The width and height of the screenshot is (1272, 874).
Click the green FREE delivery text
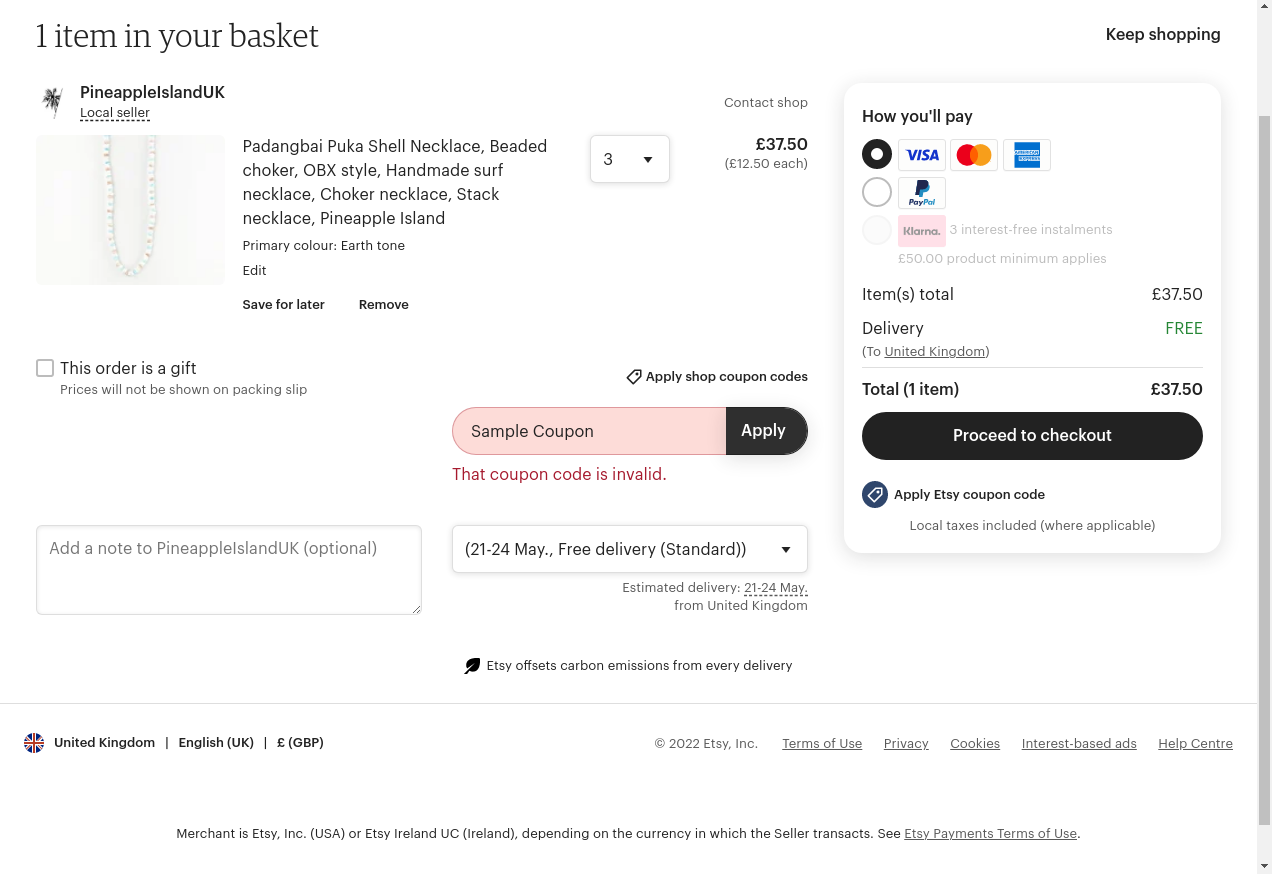point(1184,328)
